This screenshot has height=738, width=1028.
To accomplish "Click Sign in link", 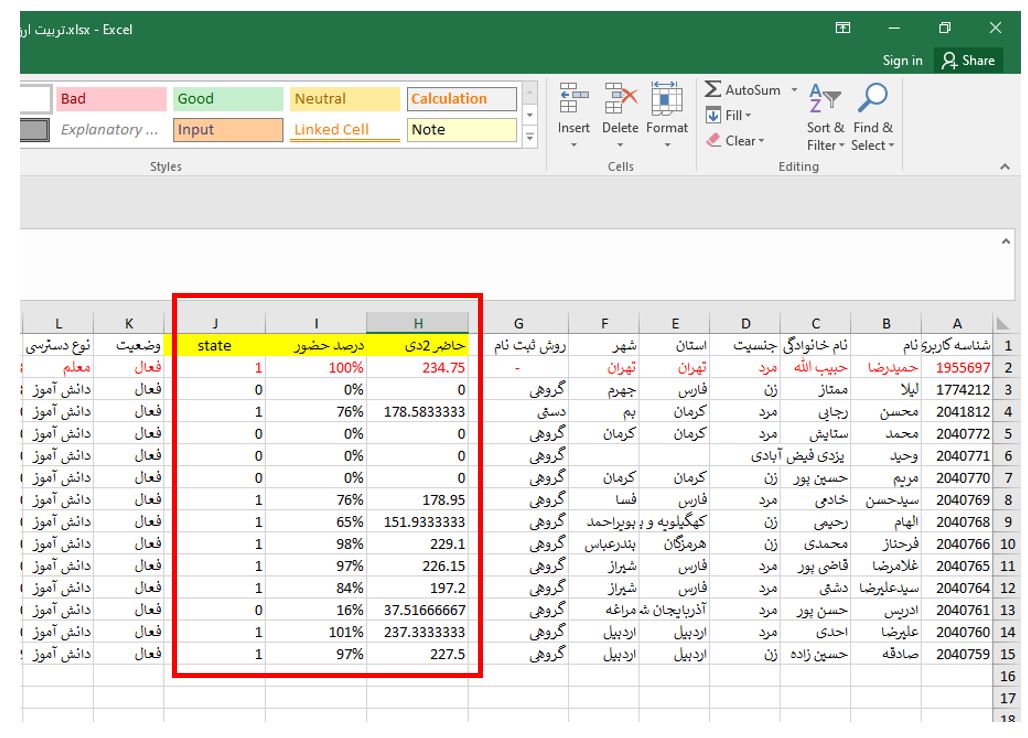I will tap(902, 61).
